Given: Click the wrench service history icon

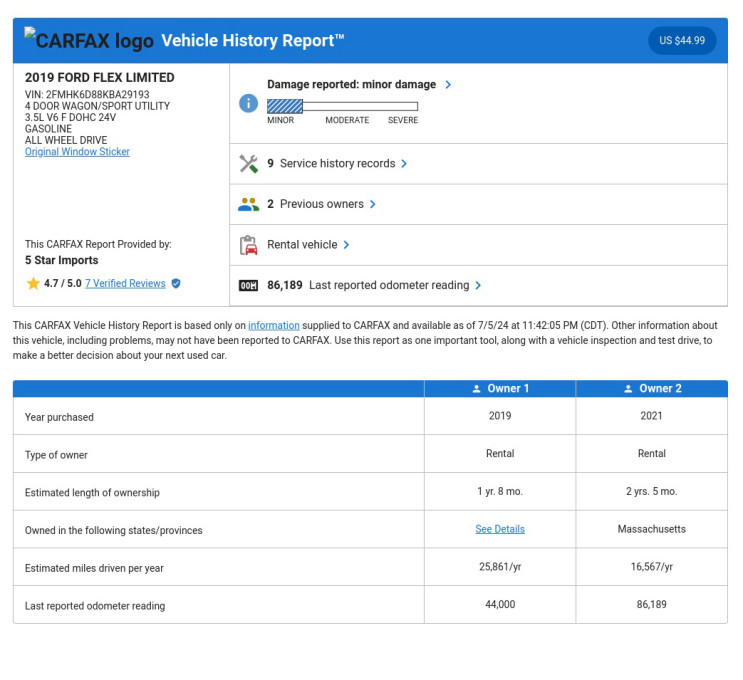Looking at the screenshot, I should click(x=248, y=164).
